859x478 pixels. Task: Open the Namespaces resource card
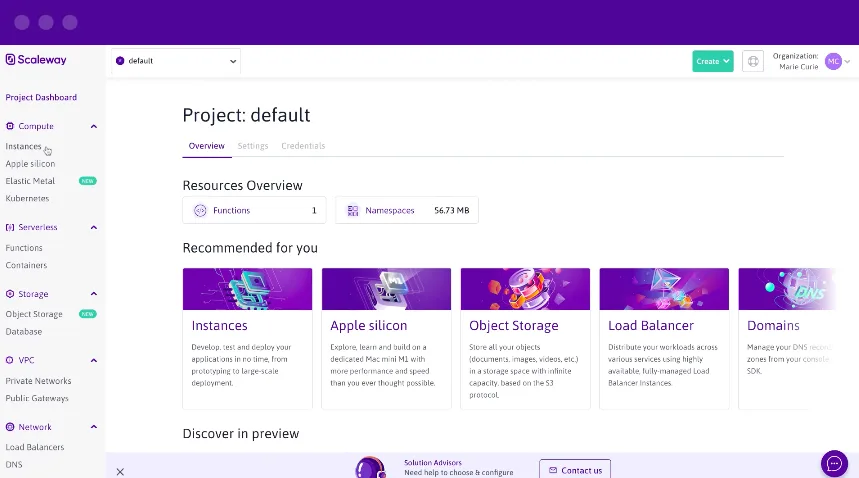tap(406, 210)
